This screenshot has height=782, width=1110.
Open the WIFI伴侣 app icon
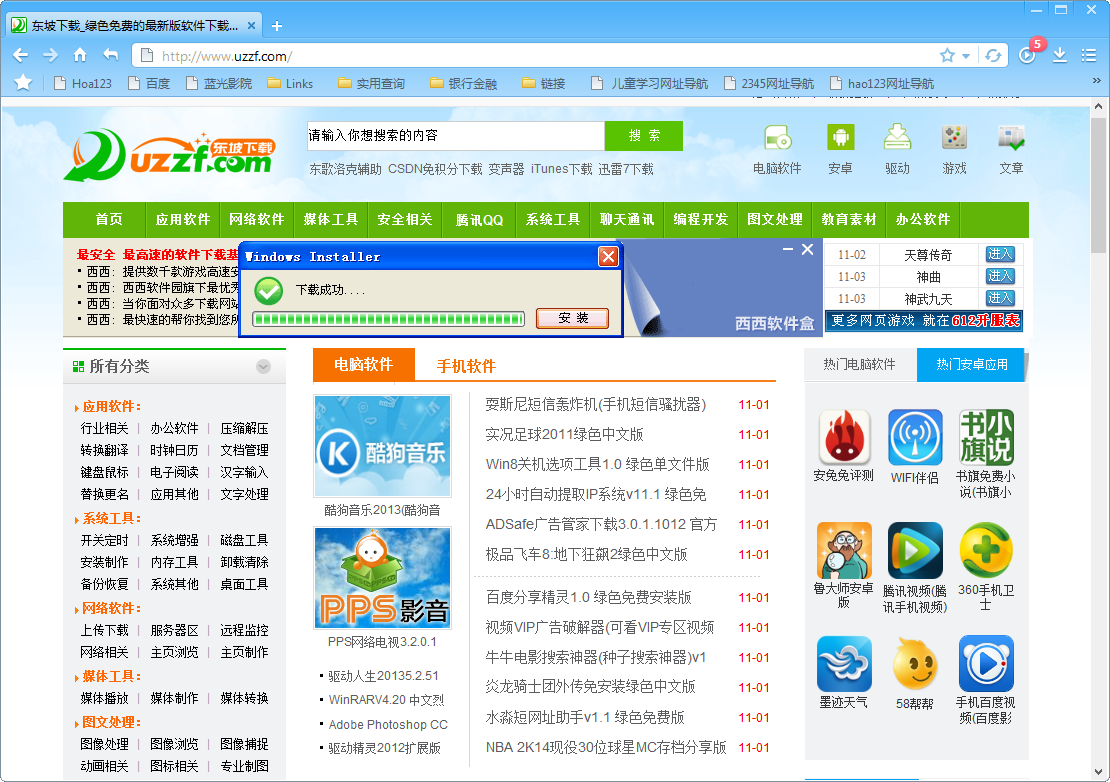click(915, 437)
